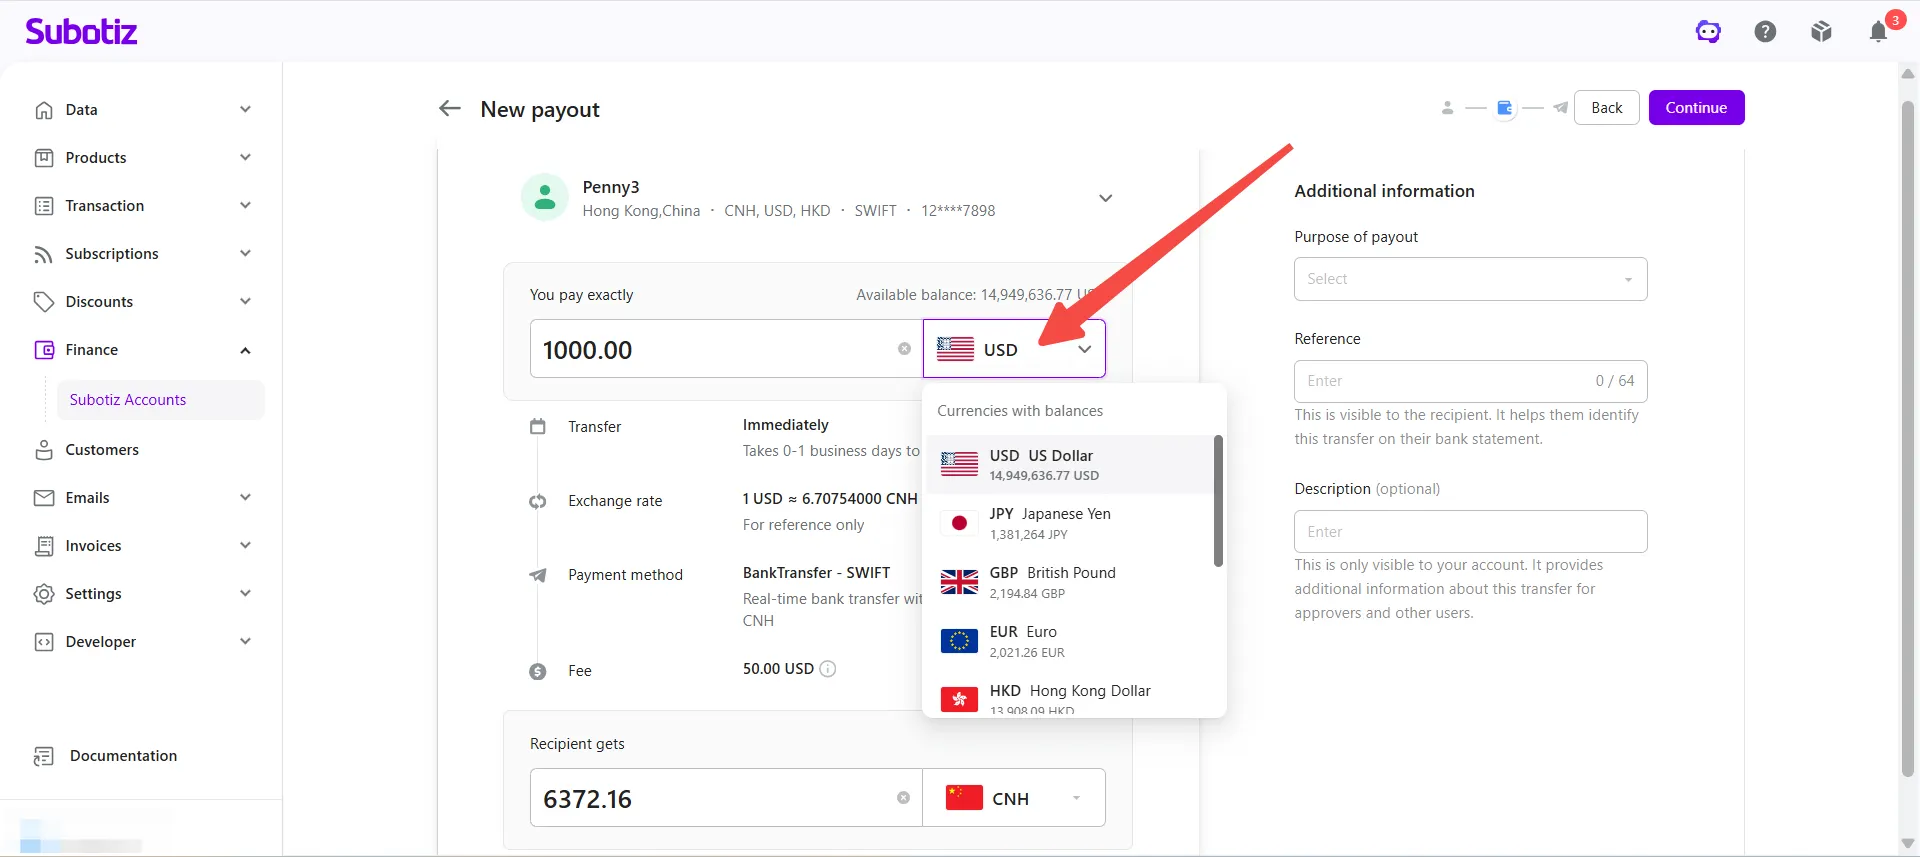Open notifications bell icon
Screen dimensions: 1920x857
pyautogui.click(x=1878, y=32)
